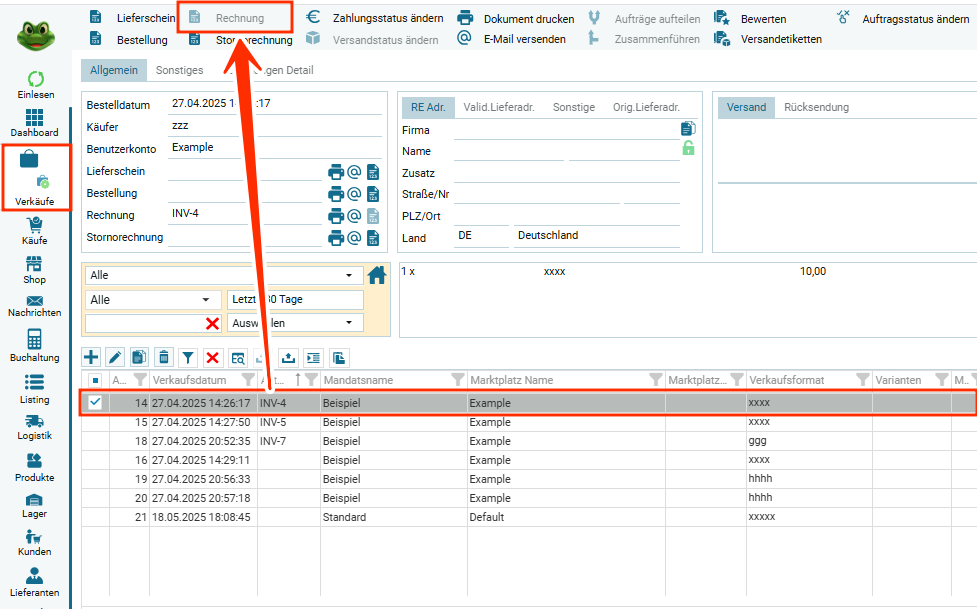Open the Dashboard from the sidebar
Image resolution: width=977 pixels, height=609 pixels.
point(35,123)
